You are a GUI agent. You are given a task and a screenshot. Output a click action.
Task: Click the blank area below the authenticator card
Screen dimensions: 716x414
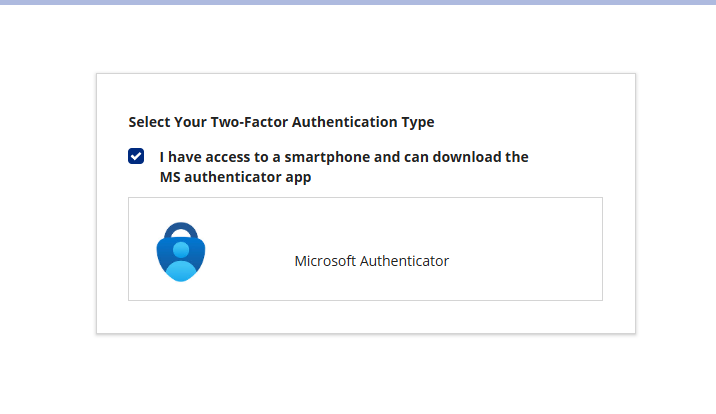(365, 316)
